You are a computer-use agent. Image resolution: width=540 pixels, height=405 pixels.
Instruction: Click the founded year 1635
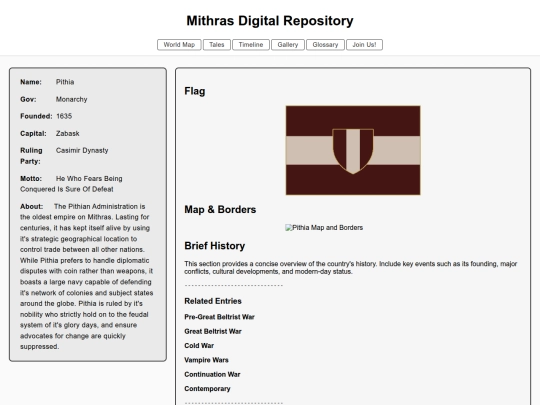pos(64,116)
